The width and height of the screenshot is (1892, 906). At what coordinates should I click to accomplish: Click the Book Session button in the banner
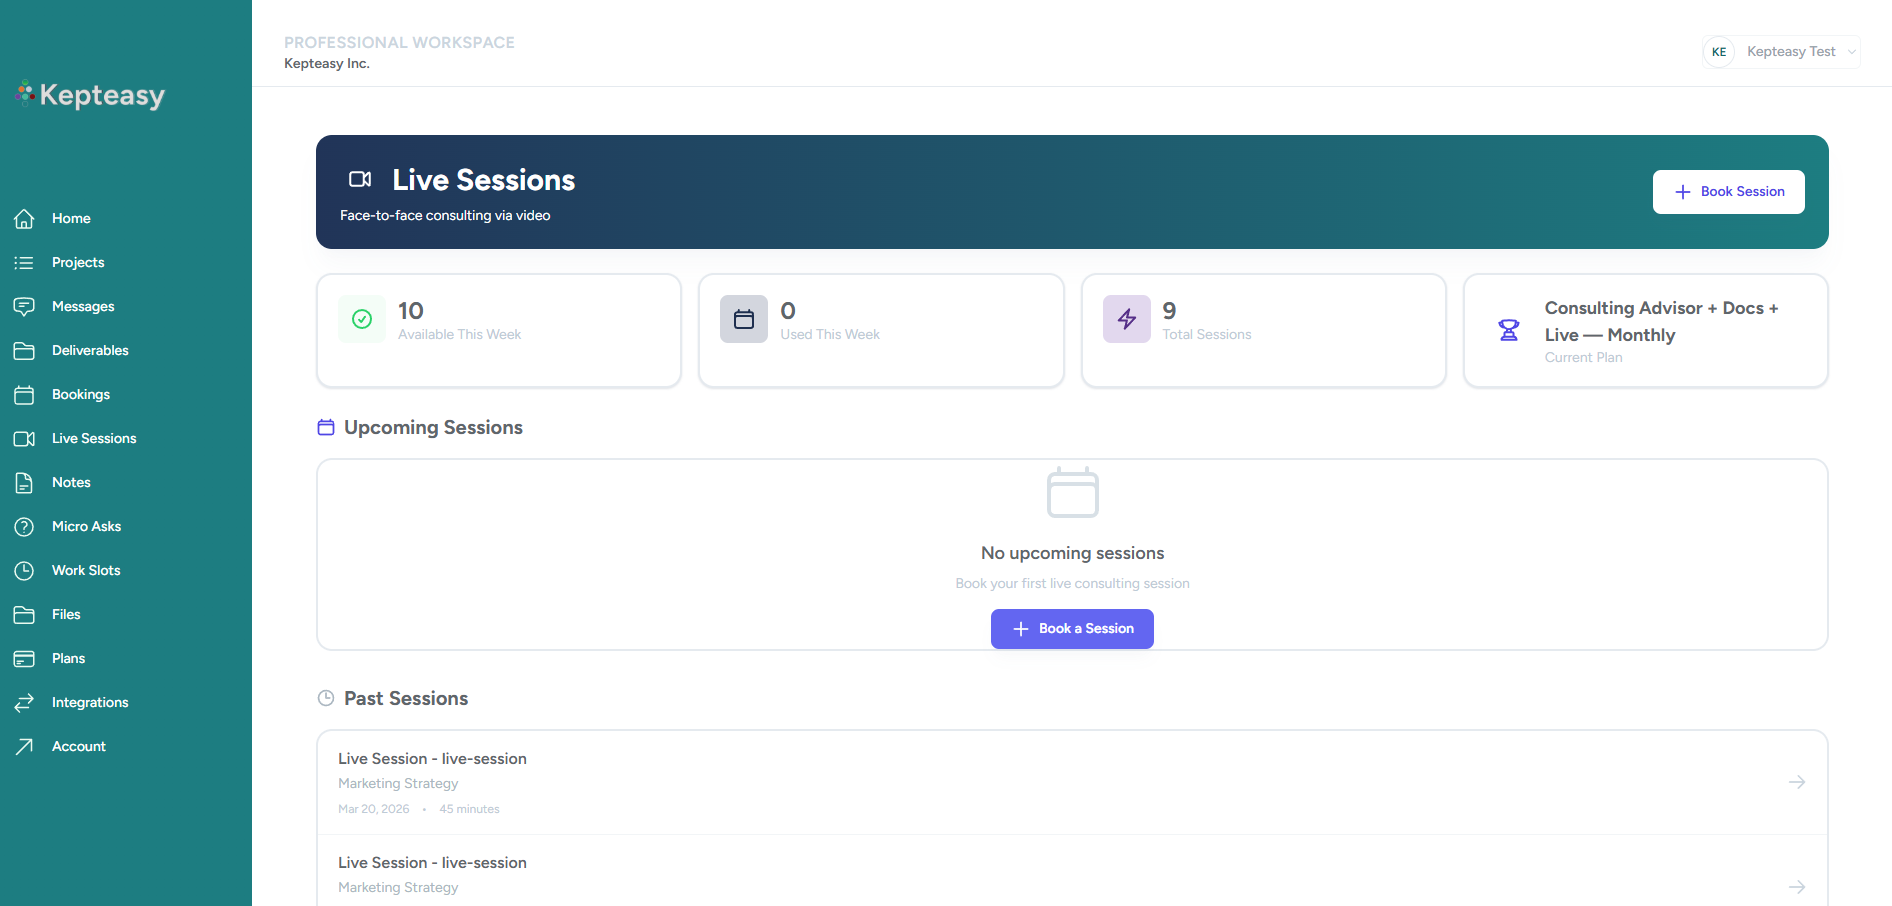click(1728, 191)
